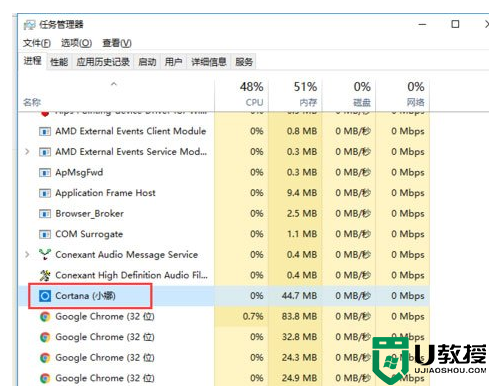Open the 文件(F) menu
The height and width of the screenshot is (386, 489).
pos(37,43)
